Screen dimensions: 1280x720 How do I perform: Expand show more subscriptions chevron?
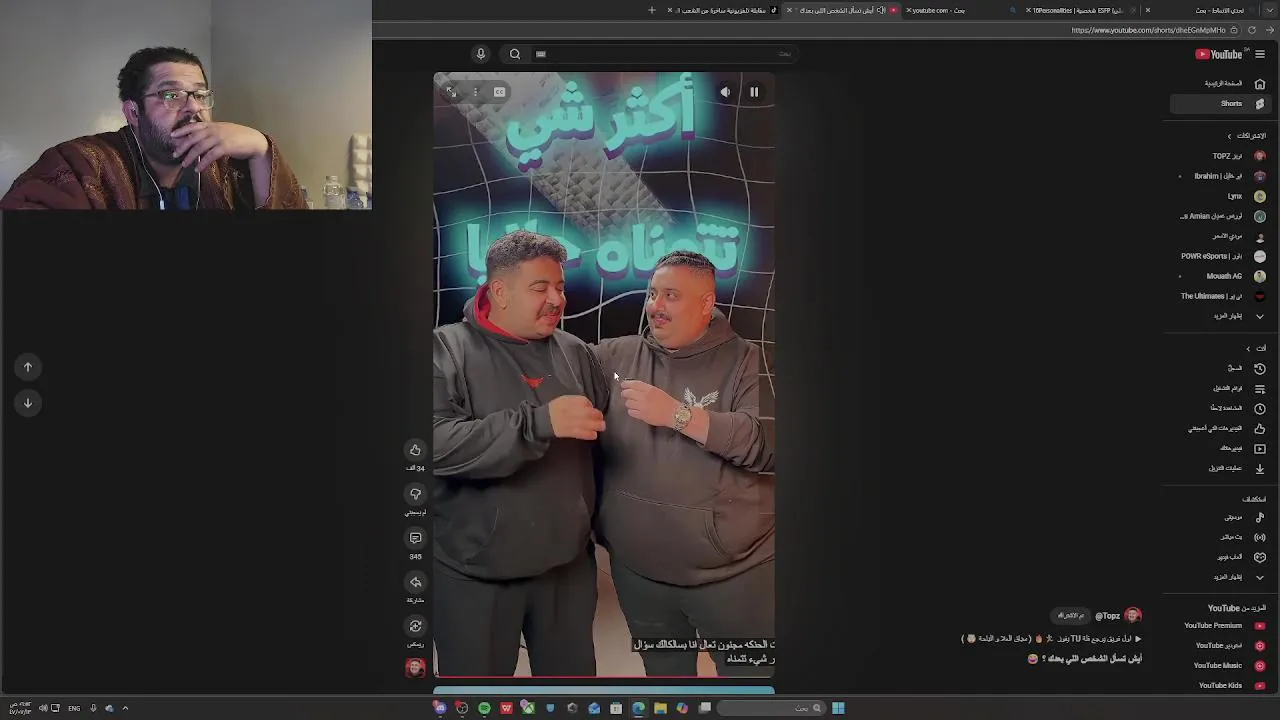pos(1259,316)
